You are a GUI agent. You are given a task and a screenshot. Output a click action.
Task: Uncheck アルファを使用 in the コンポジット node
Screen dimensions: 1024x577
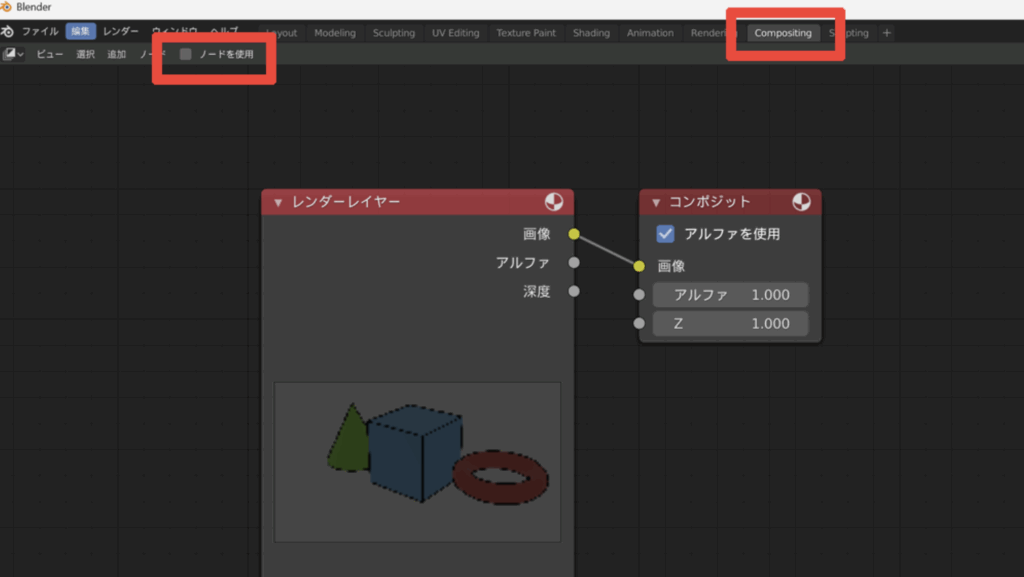pyautogui.click(x=665, y=234)
